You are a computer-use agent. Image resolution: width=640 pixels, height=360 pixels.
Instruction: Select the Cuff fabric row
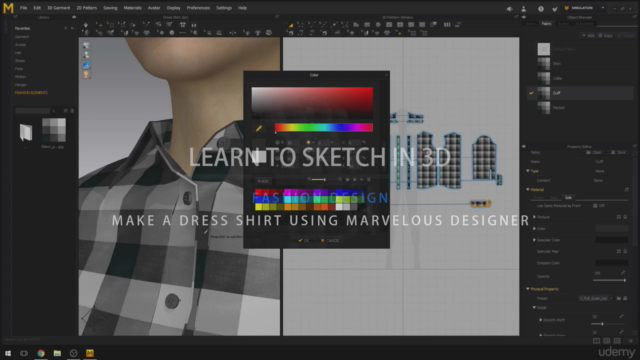(580, 93)
